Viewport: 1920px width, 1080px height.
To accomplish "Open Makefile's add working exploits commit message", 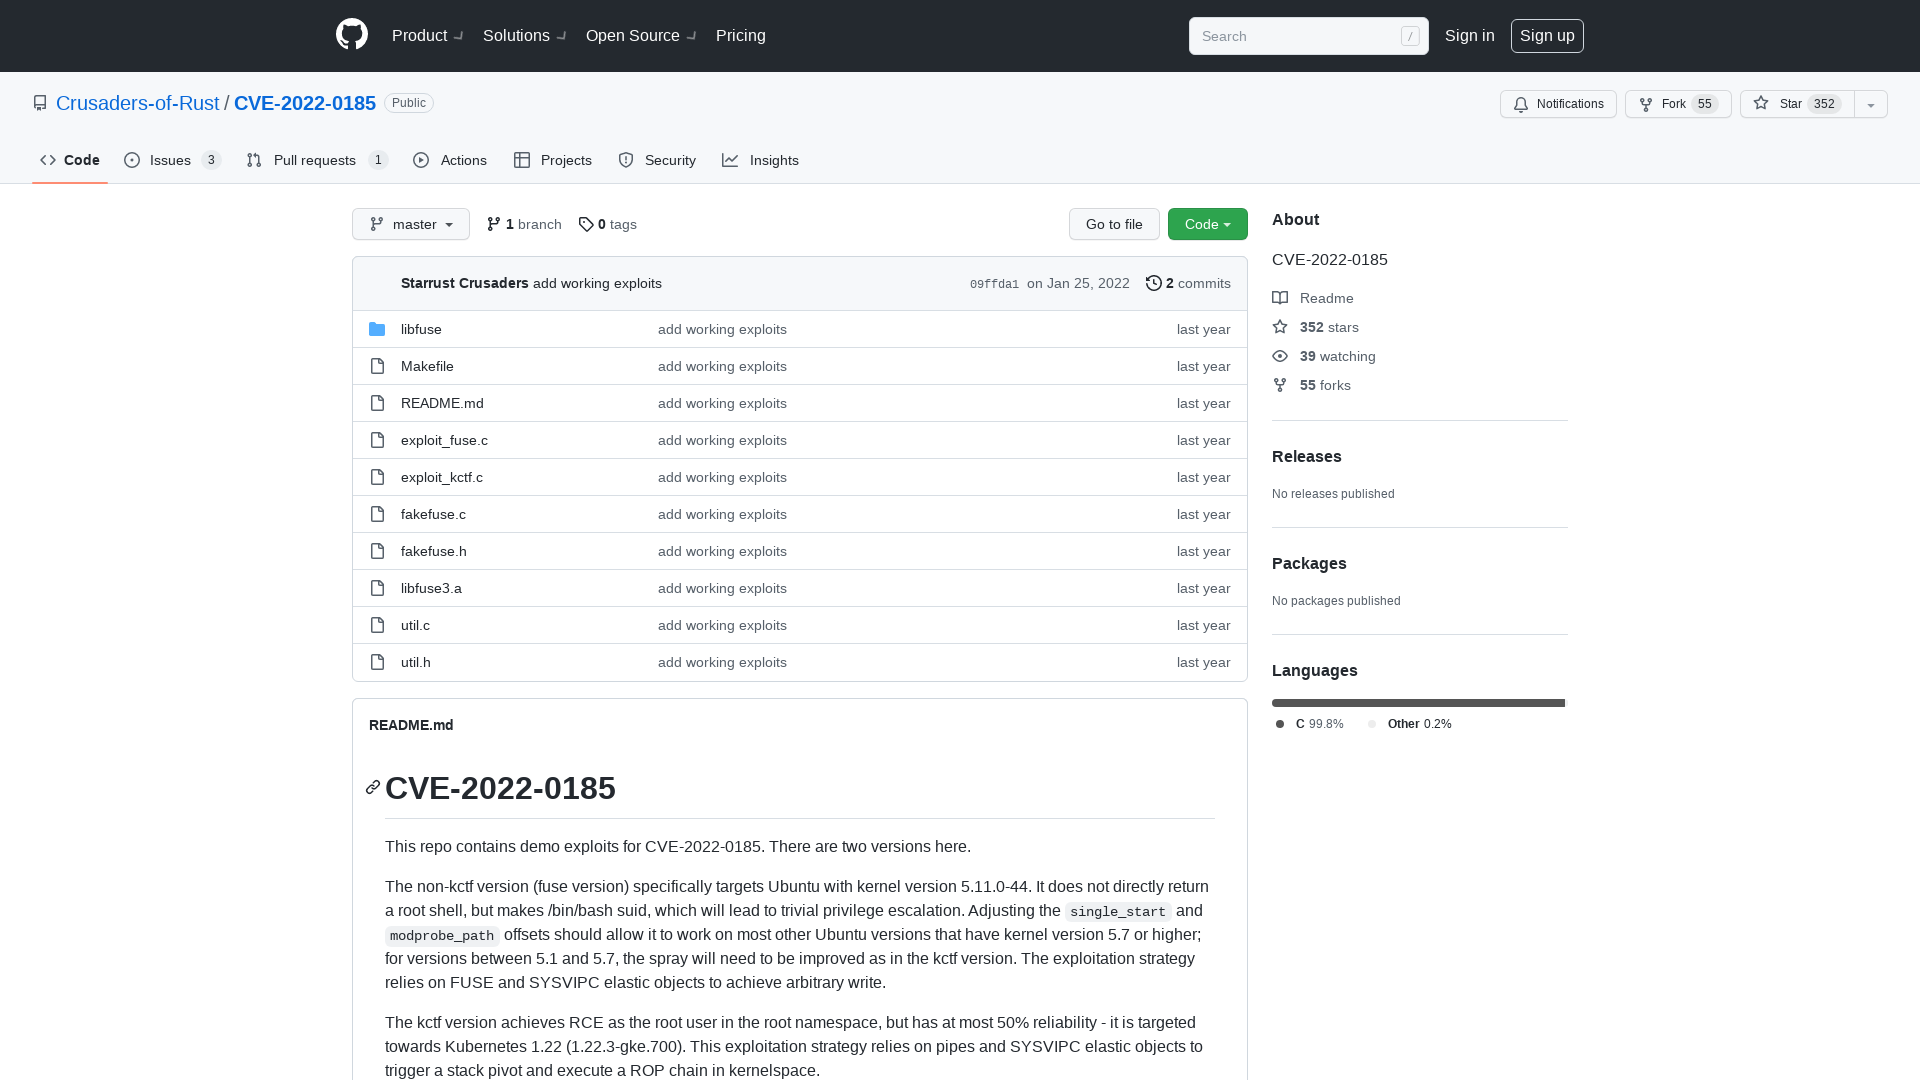I will pos(722,366).
